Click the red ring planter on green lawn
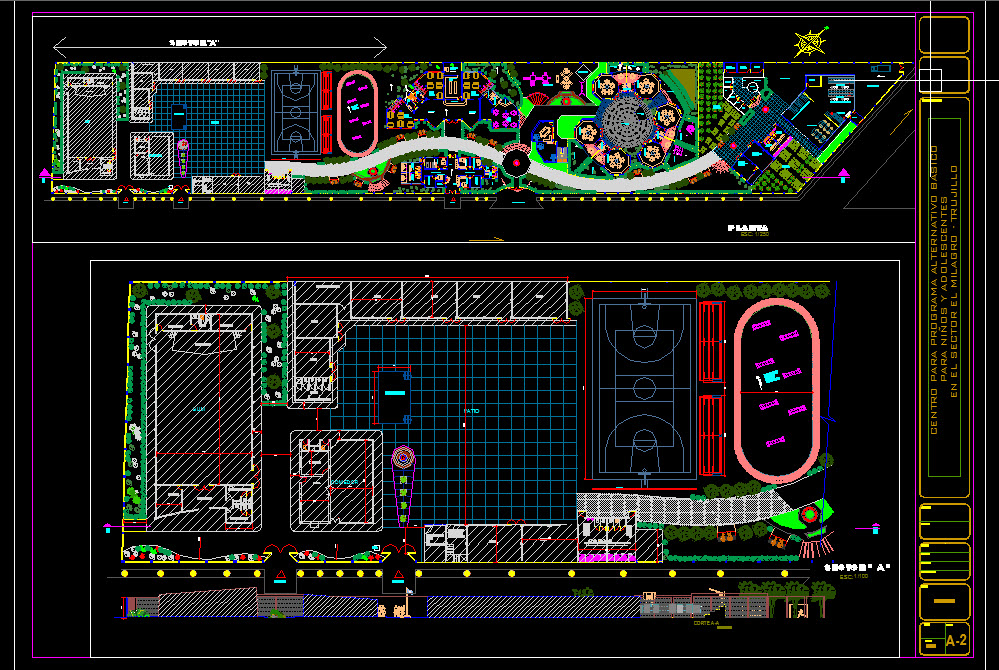This screenshot has width=999, height=670. coord(809,514)
